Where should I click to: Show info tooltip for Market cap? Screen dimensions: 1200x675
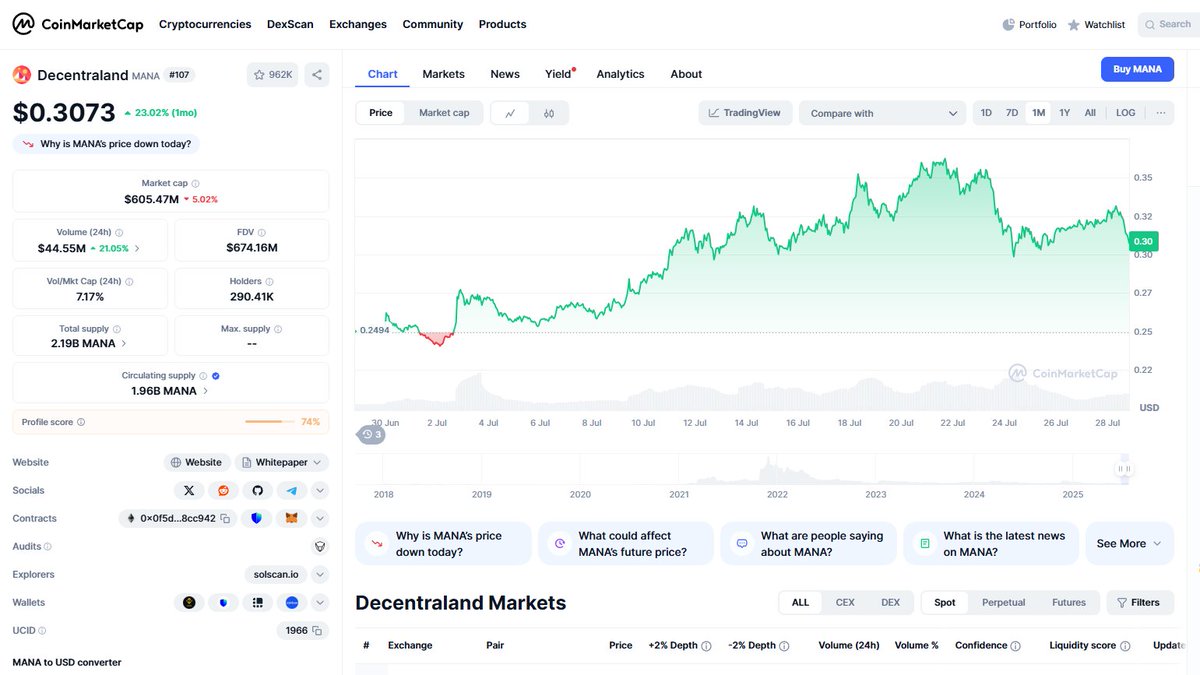point(195,184)
